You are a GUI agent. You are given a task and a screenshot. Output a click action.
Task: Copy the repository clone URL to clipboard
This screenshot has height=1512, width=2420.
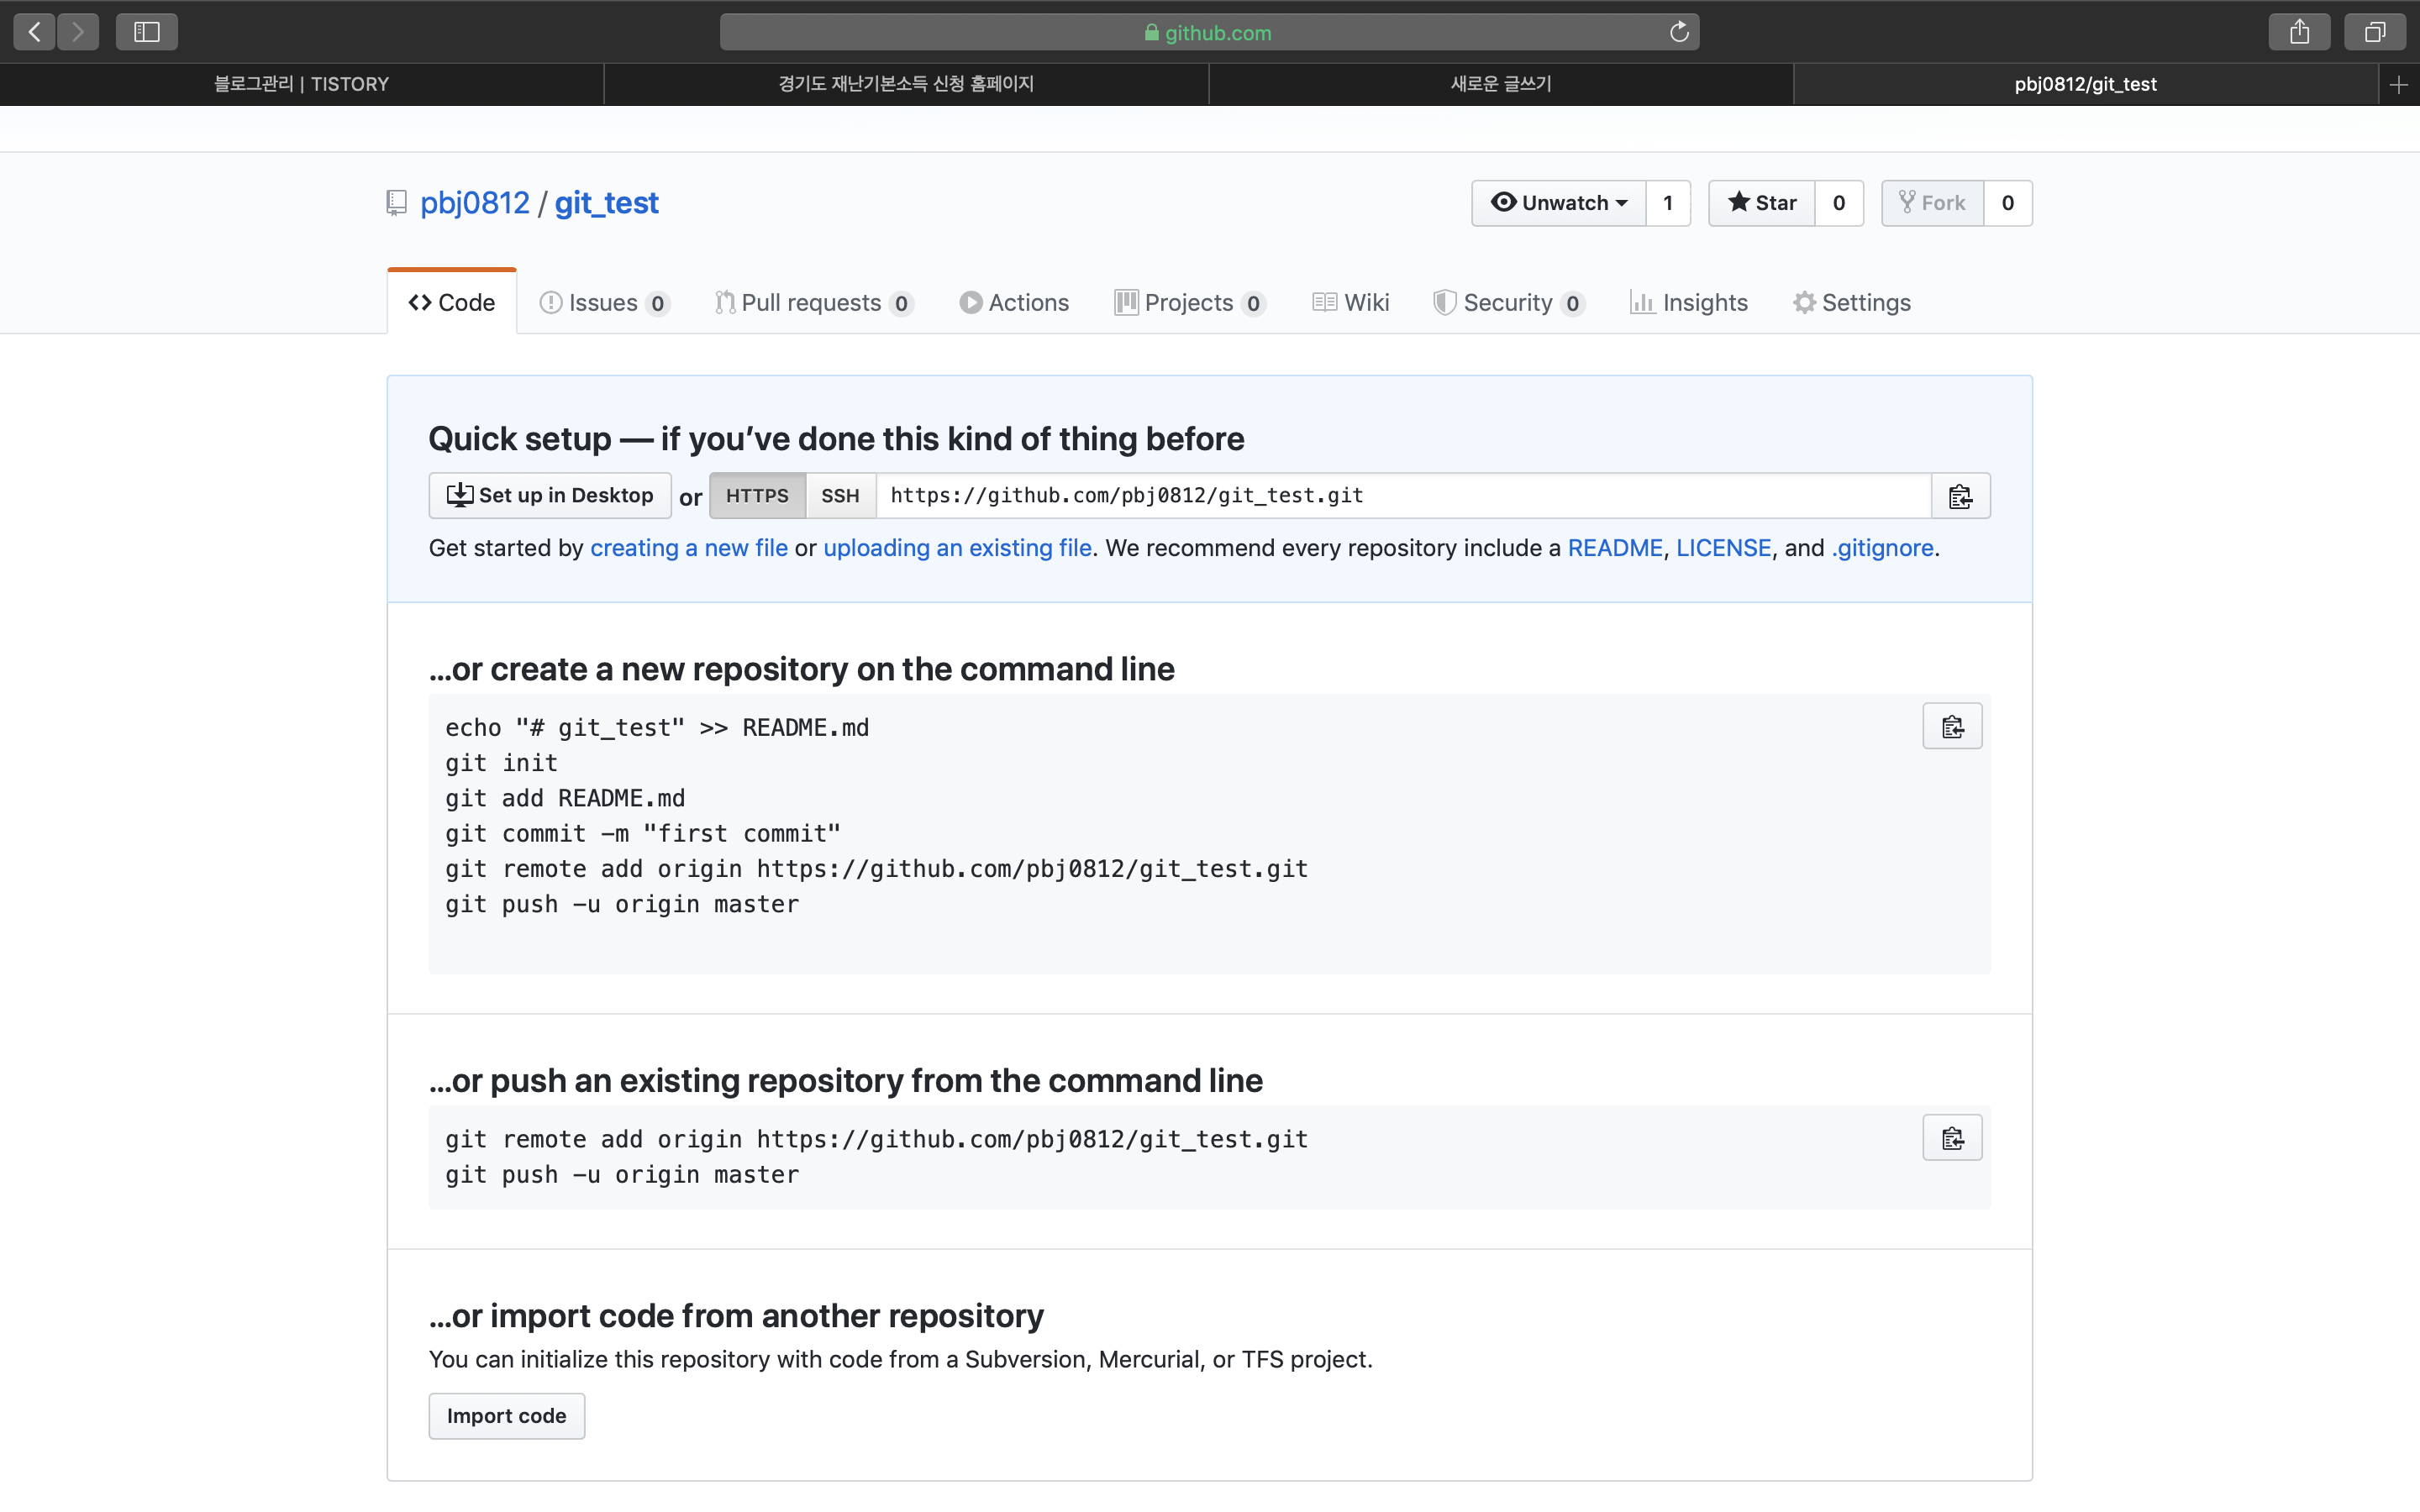pos(1960,496)
